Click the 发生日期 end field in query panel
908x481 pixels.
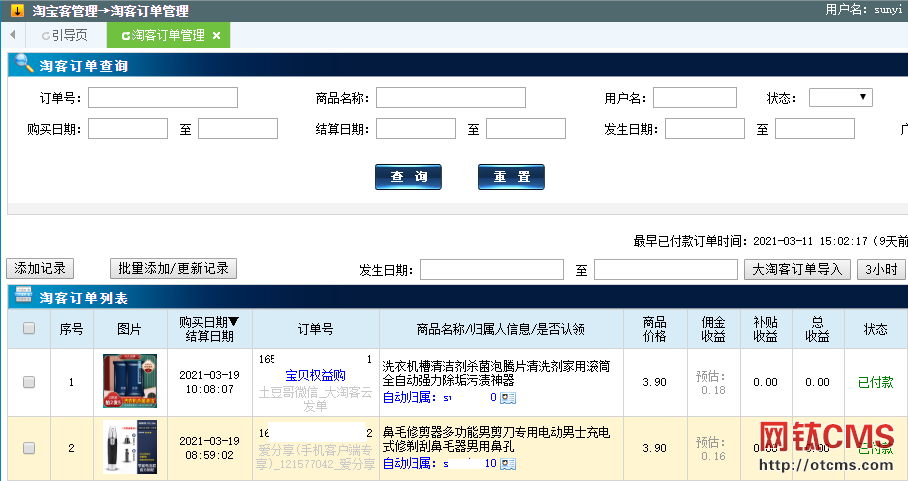coord(815,128)
